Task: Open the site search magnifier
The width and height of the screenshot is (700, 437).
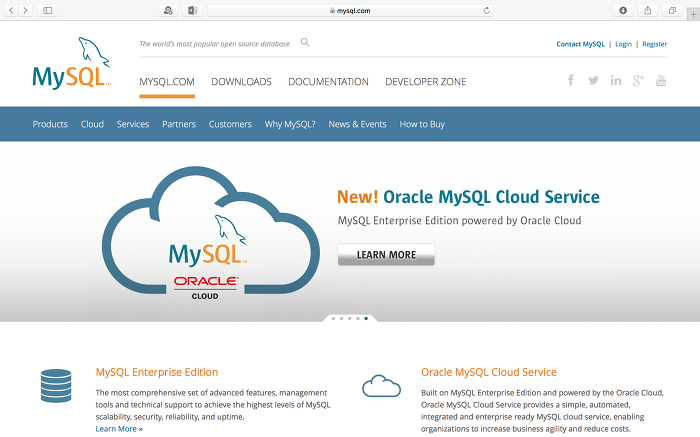Action: pyautogui.click(x=305, y=42)
